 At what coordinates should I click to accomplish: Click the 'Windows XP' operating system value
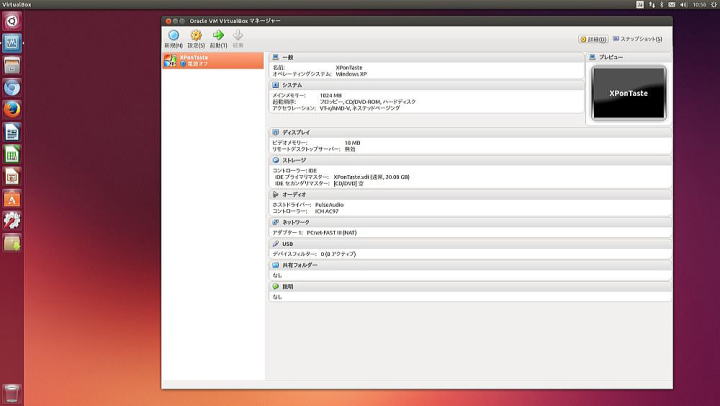[351, 74]
